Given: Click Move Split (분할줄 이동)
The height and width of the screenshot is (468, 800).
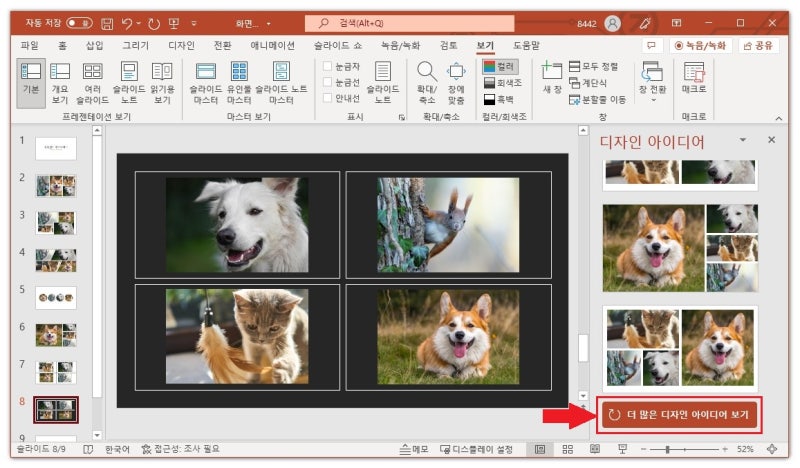Looking at the screenshot, I should coord(597,100).
